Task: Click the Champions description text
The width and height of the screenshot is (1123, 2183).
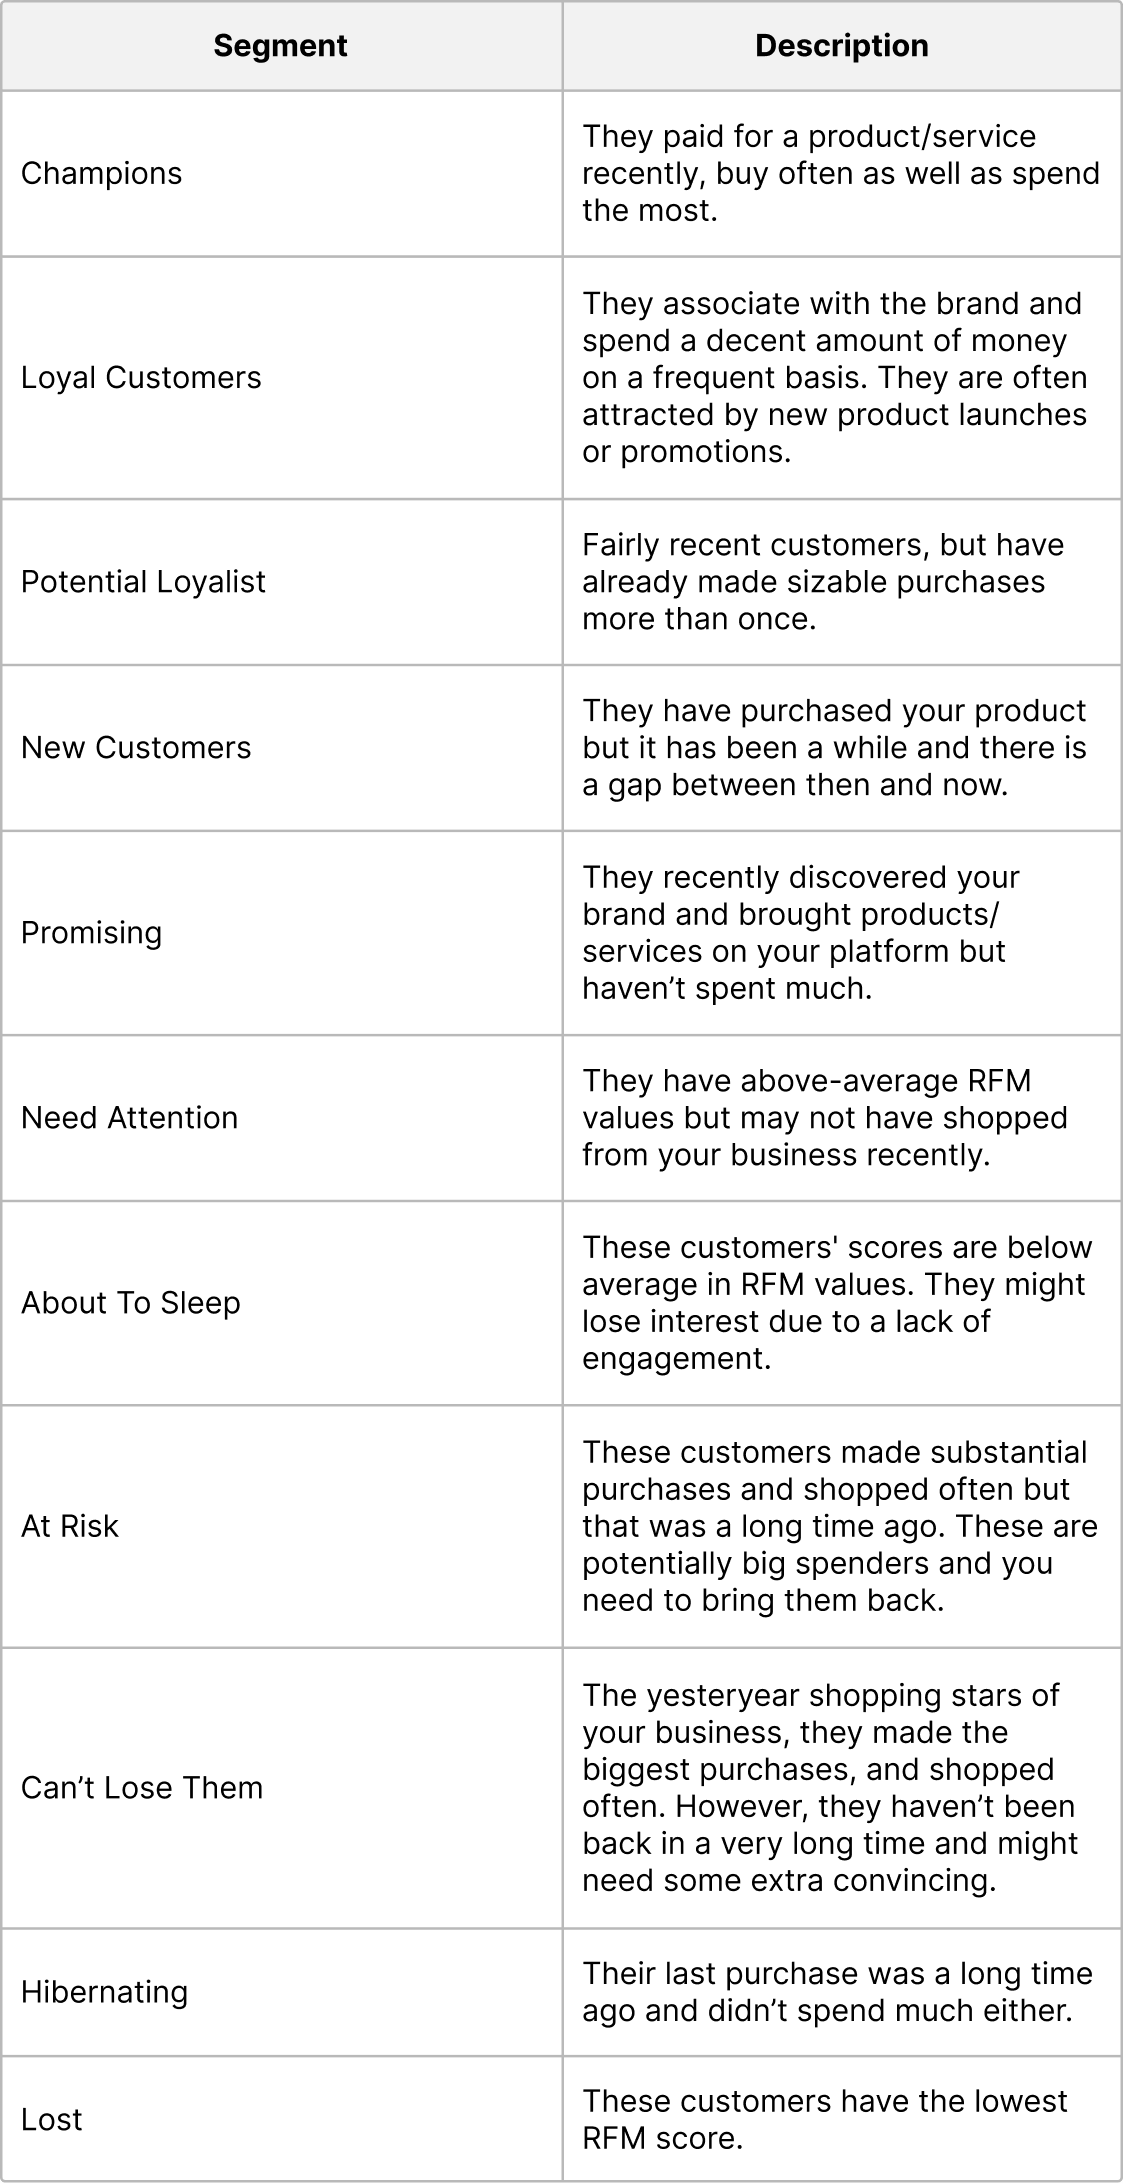Action: pos(840,174)
